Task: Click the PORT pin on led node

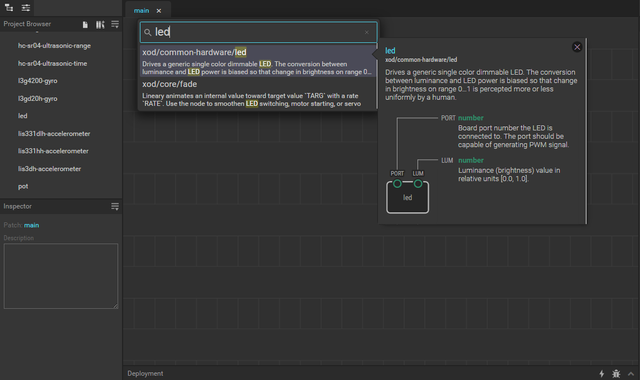Action: pos(397,184)
